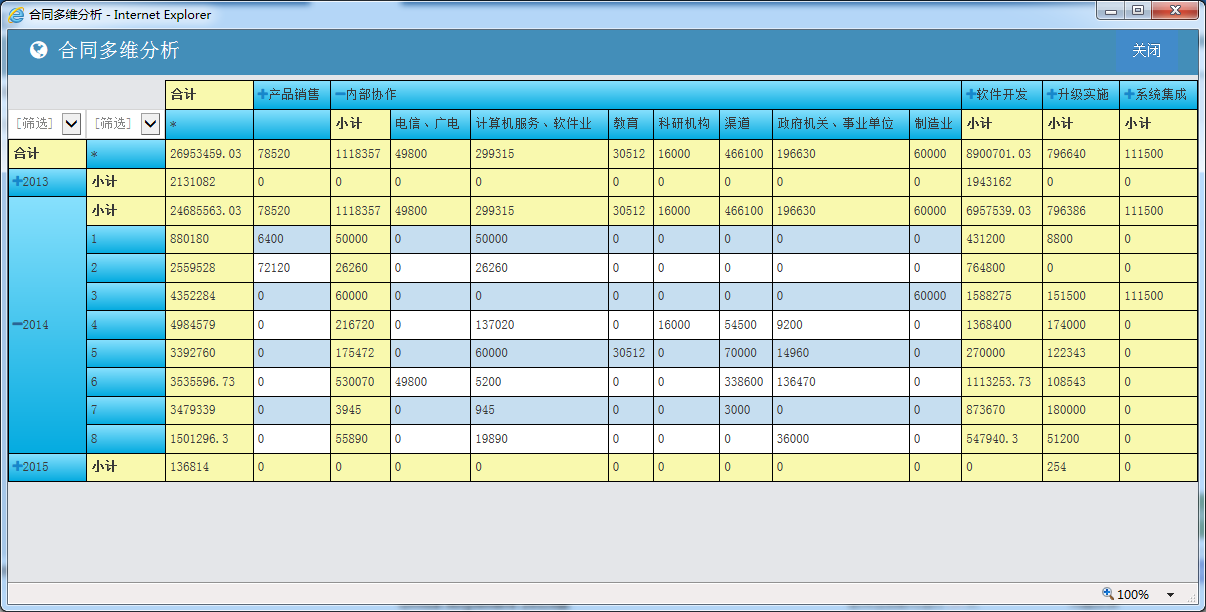The width and height of the screenshot is (1206, 612).
Task: Select cell 796640 in the 合计 row
Action: (x=1080, y=154)
